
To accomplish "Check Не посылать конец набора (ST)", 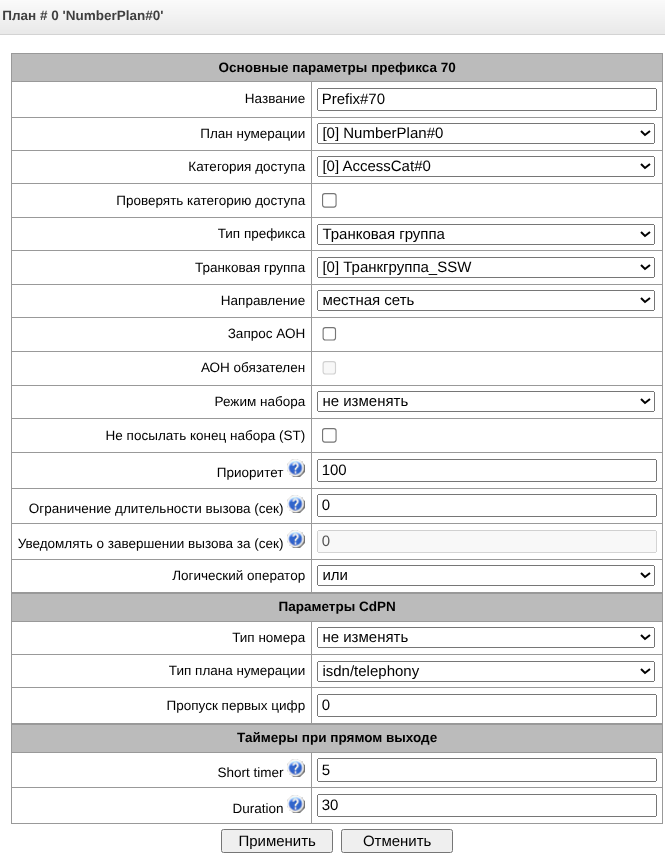I will (329, 435).
